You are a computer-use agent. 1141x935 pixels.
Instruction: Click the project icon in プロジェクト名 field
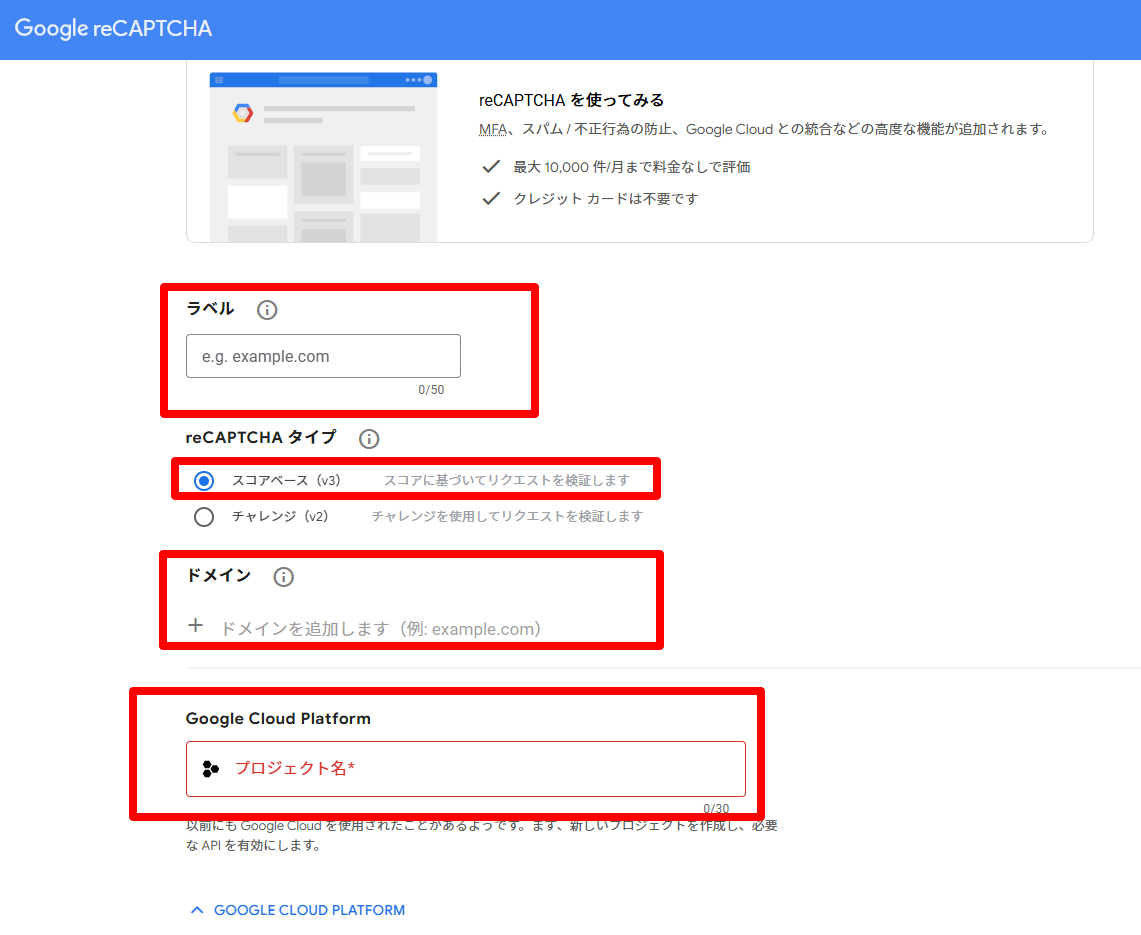tap(210, 769)
